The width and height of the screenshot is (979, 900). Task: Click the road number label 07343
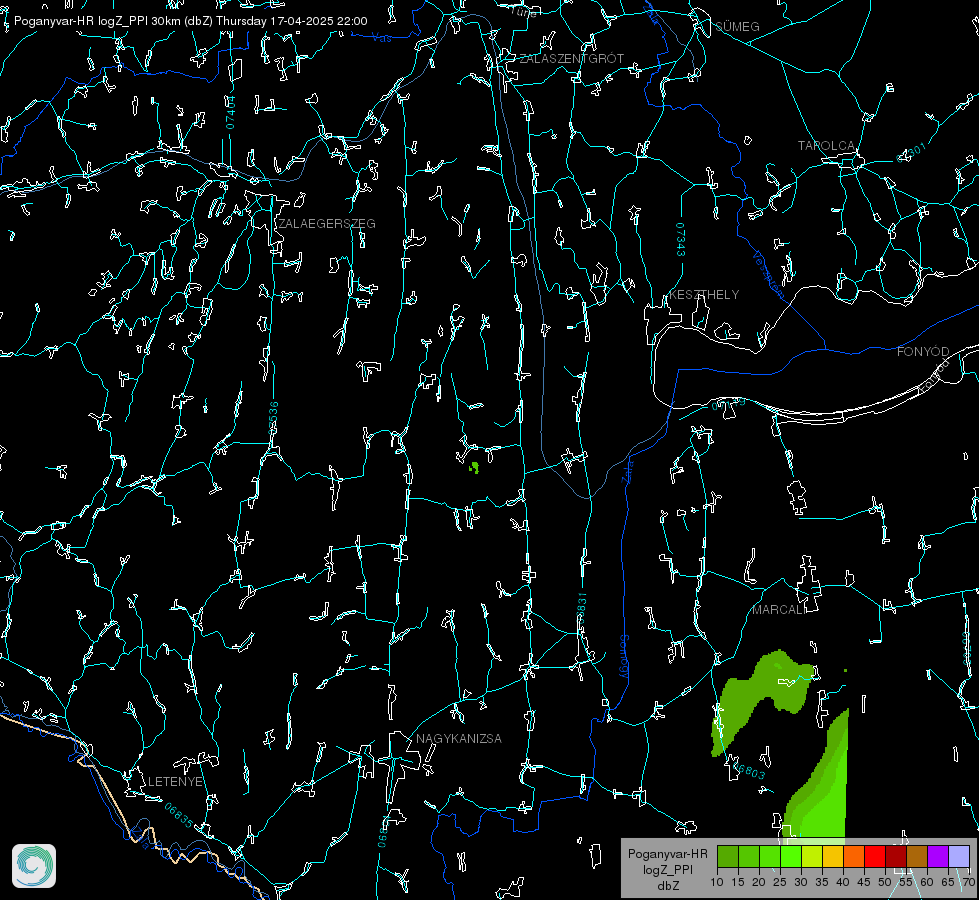pos(681,240)
